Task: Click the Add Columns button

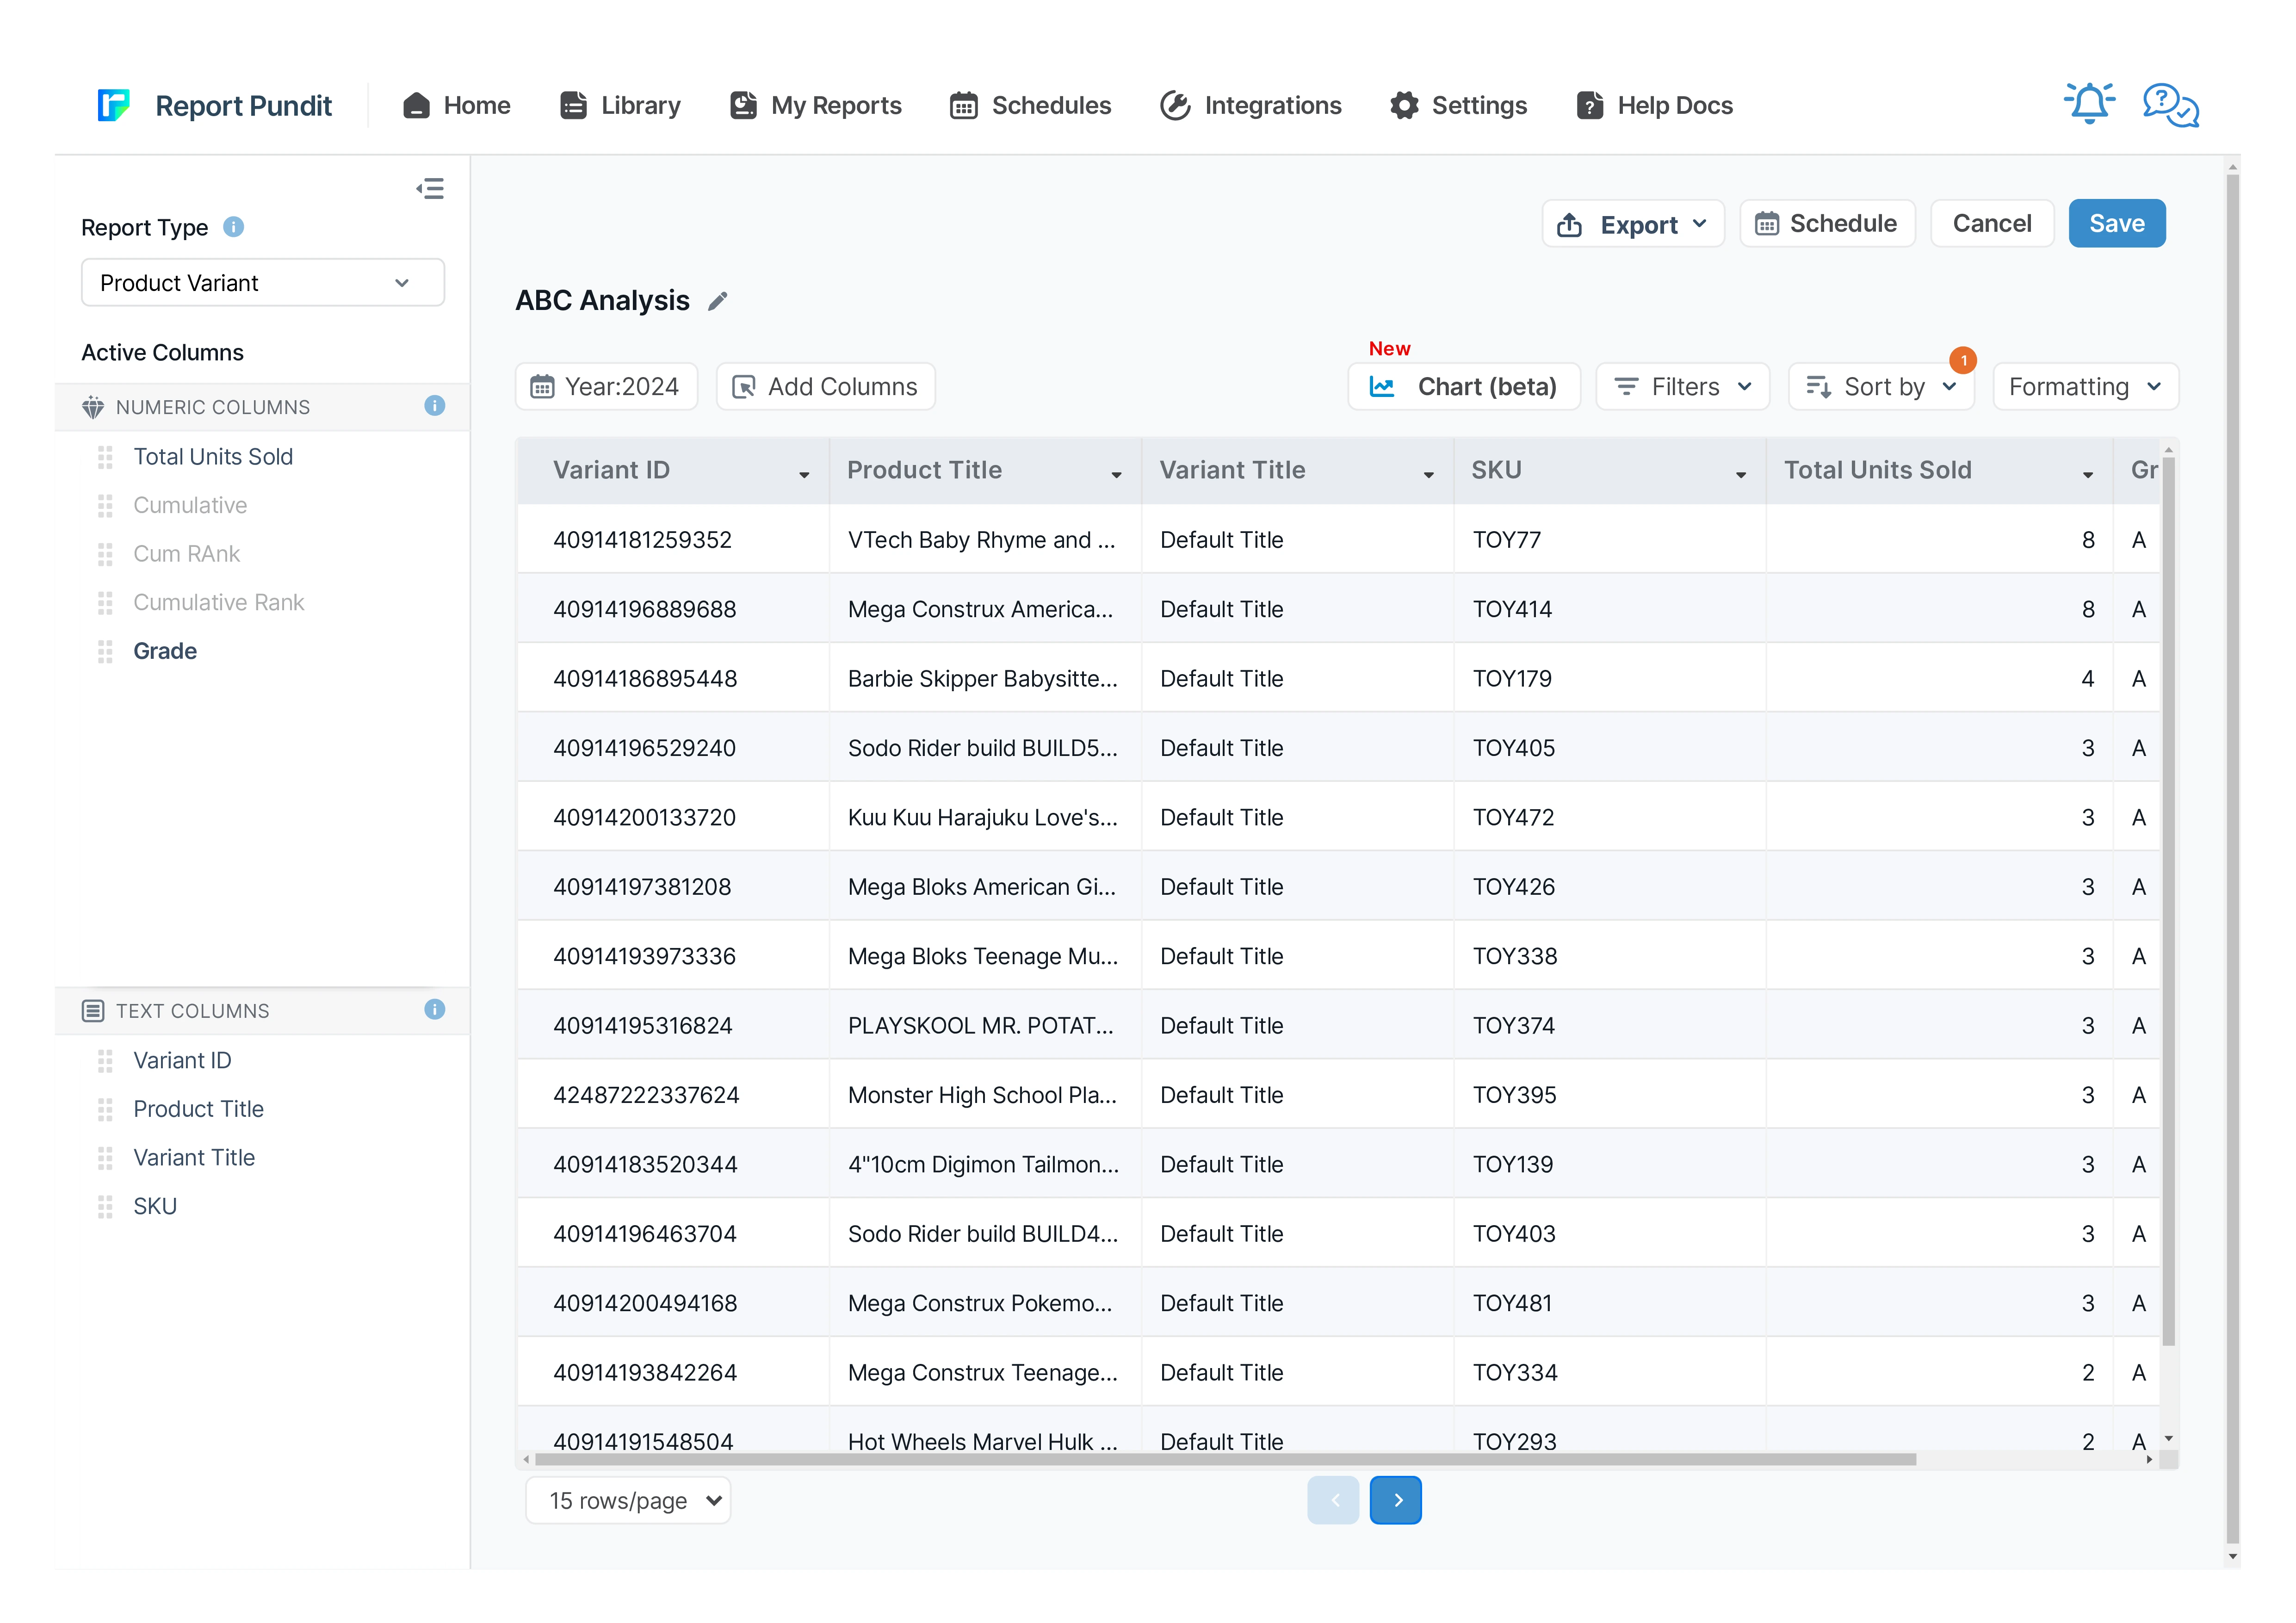Action: pyautogui.click(x=825, y=387)
